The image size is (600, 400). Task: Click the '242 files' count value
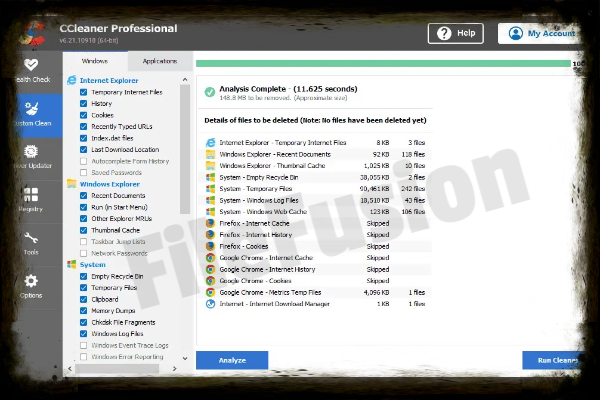tap(414, 189)
